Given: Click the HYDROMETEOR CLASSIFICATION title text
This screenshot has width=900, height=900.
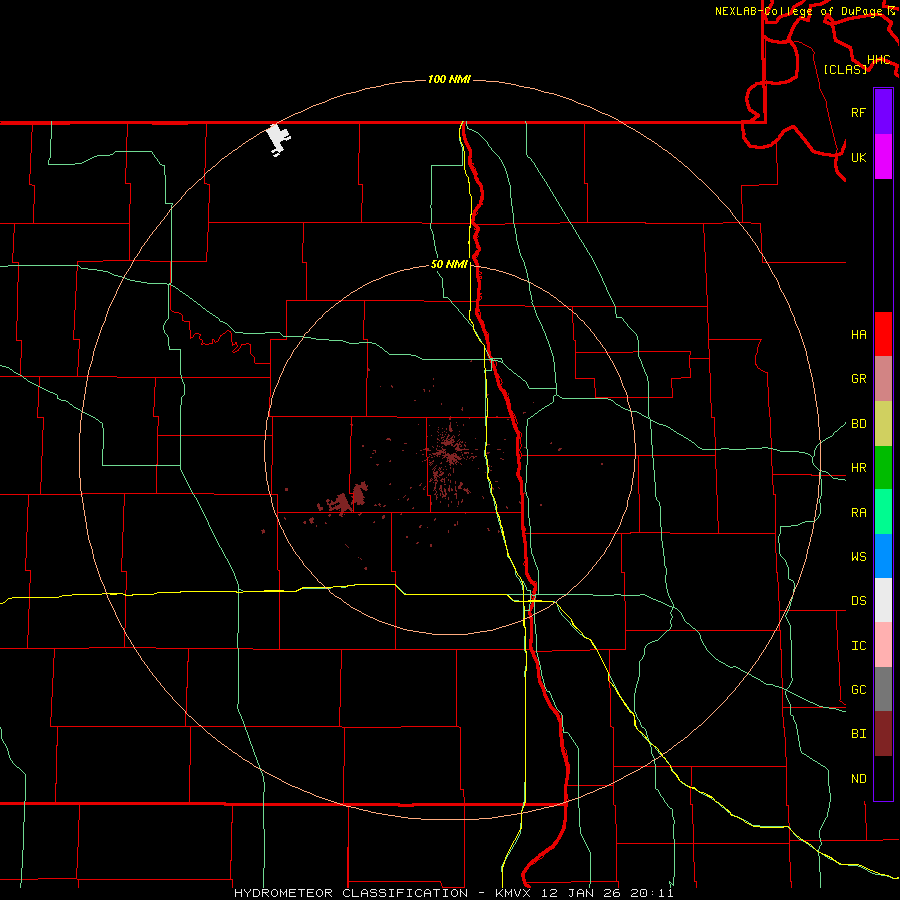Looking at the screenshot, I should click(x=351, y=893).
